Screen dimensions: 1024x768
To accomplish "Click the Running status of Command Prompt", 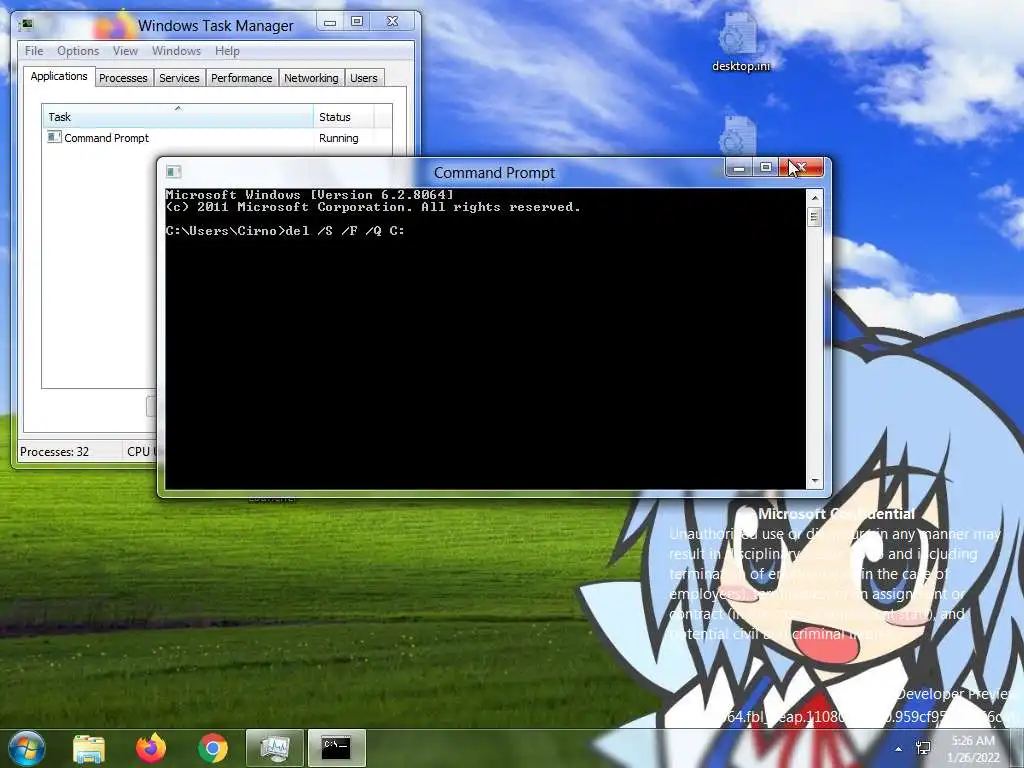I will pyautogui.click(x=338, y=138).
